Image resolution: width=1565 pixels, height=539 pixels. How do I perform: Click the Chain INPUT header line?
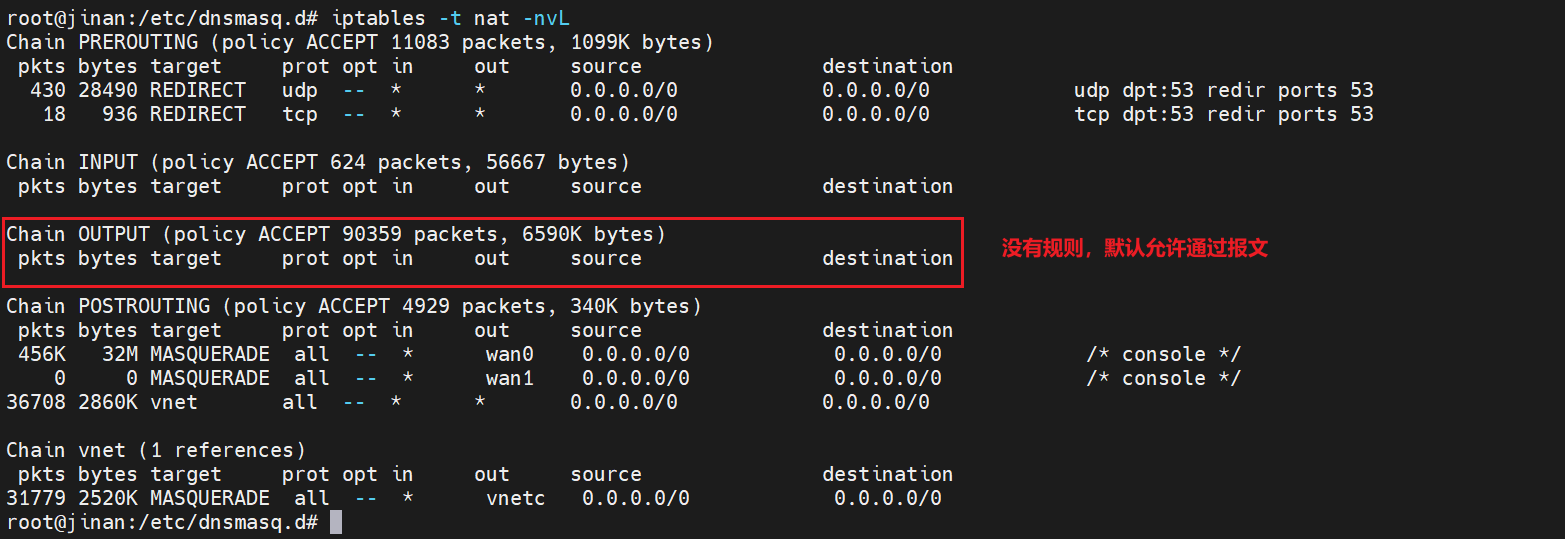(x=318, y=162)
